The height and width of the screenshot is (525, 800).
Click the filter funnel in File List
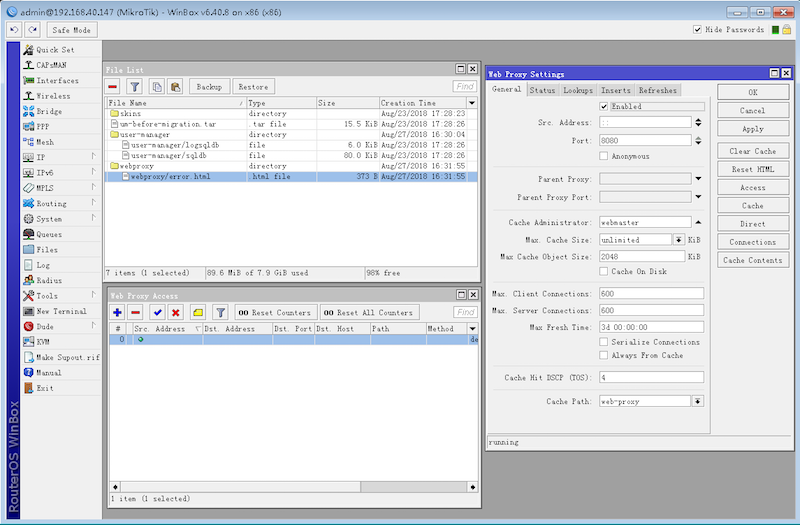[135, 87]
